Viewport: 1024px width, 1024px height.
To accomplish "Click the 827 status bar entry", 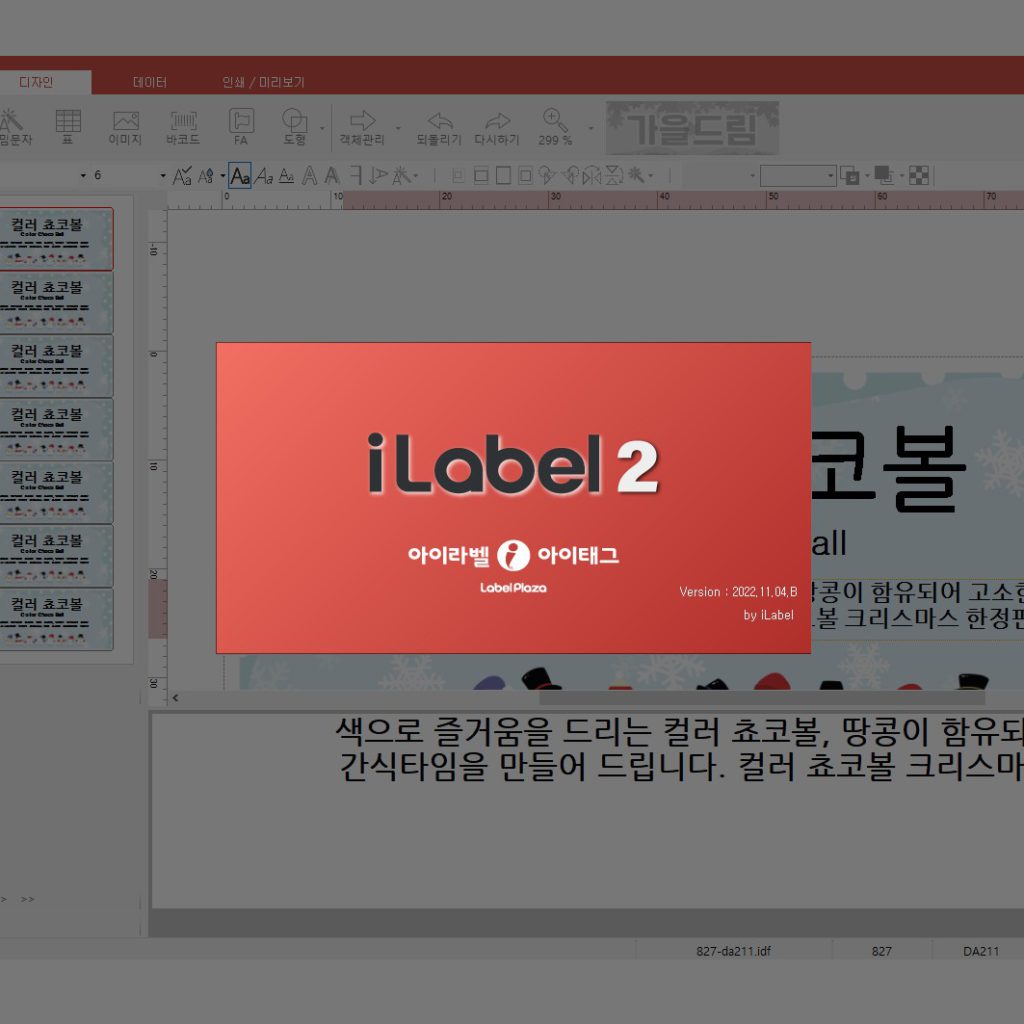I will click(882, 952).
